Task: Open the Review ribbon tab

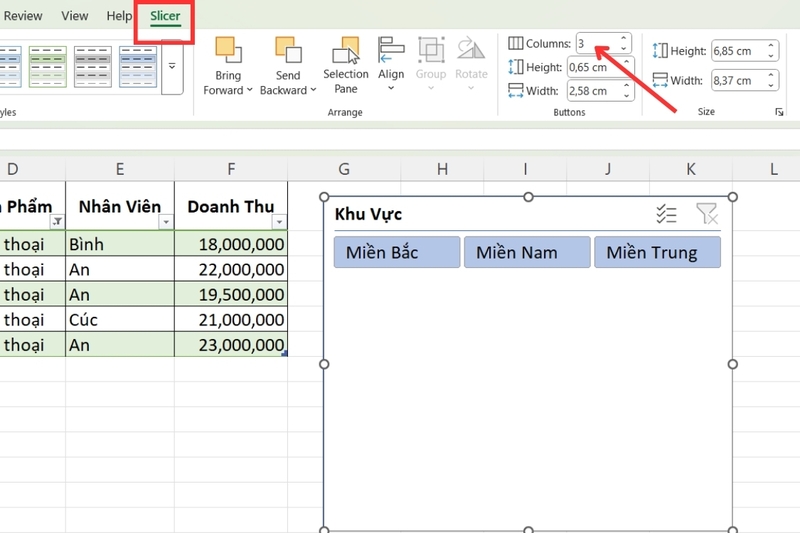Action: coord(22,16)
